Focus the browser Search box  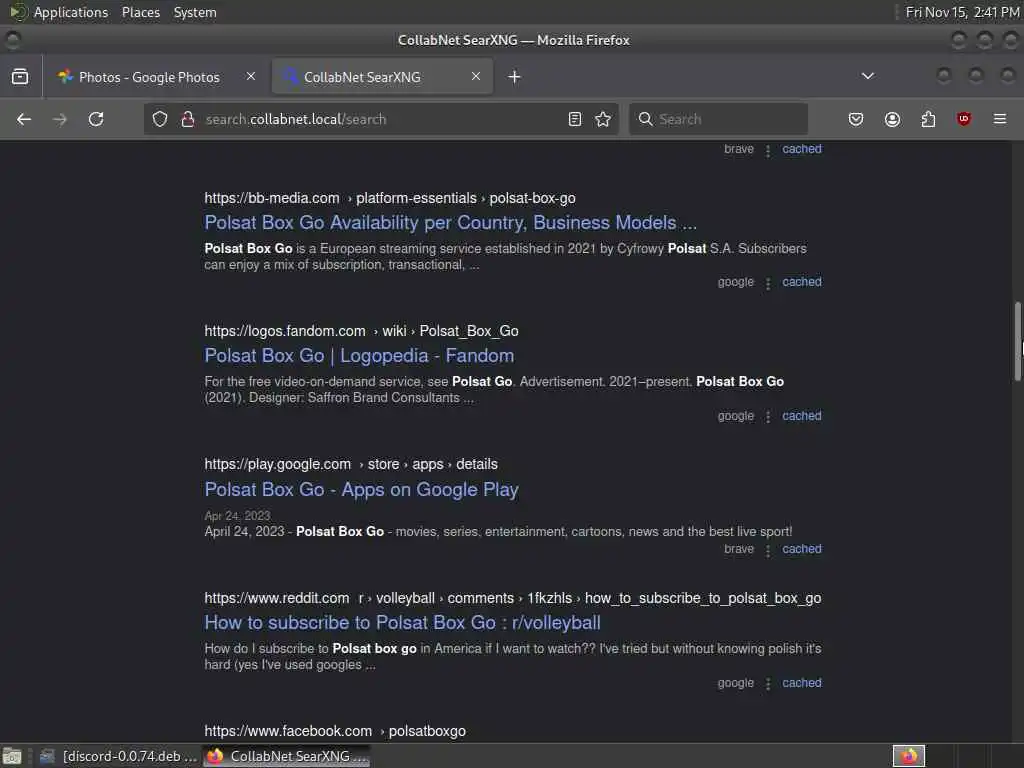(x=718, y=119)
